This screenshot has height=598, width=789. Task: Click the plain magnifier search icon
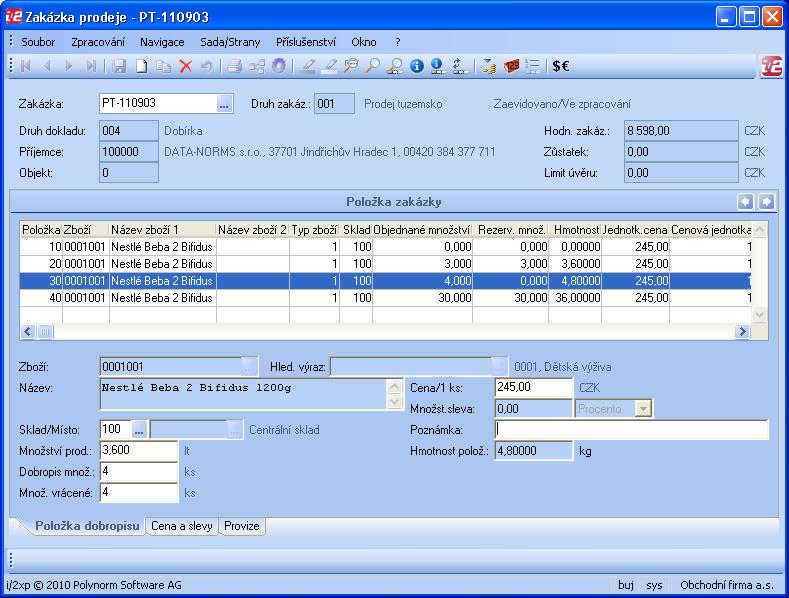click(x=373, y=66)
